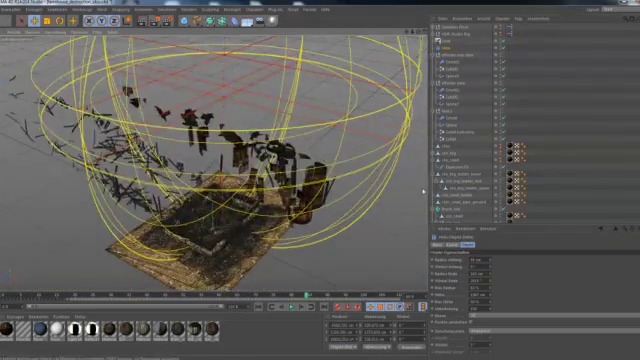Open the Erzeugen main menu
This screenshot has height=360, width=640.
coord(34,9)
